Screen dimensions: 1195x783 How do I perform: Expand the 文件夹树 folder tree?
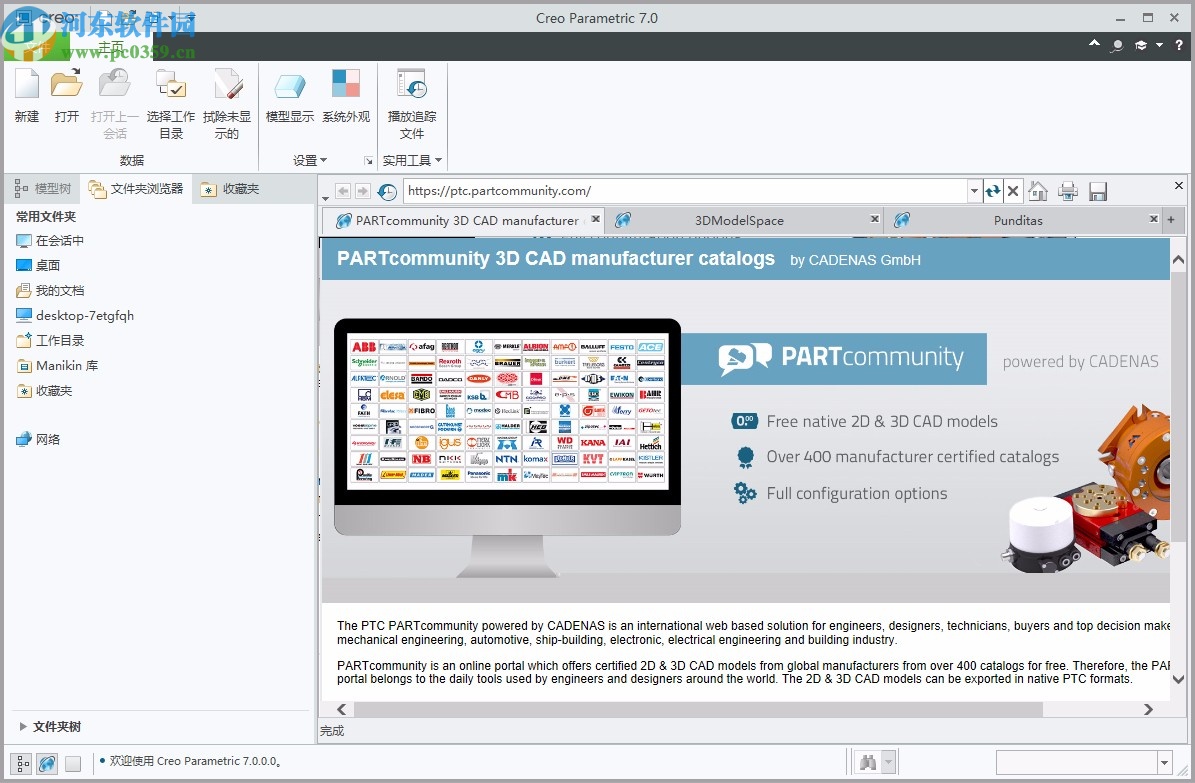coord(24,727)
